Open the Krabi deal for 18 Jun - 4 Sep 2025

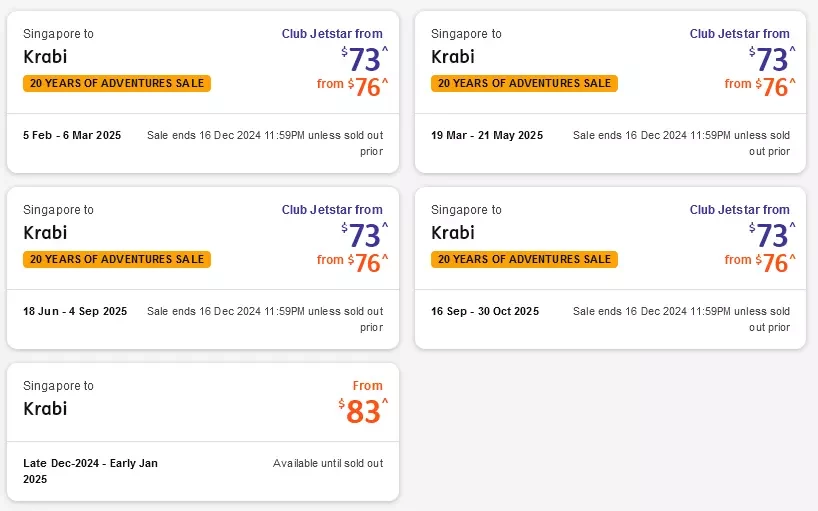pyautogui.click(x=203, y=268)
